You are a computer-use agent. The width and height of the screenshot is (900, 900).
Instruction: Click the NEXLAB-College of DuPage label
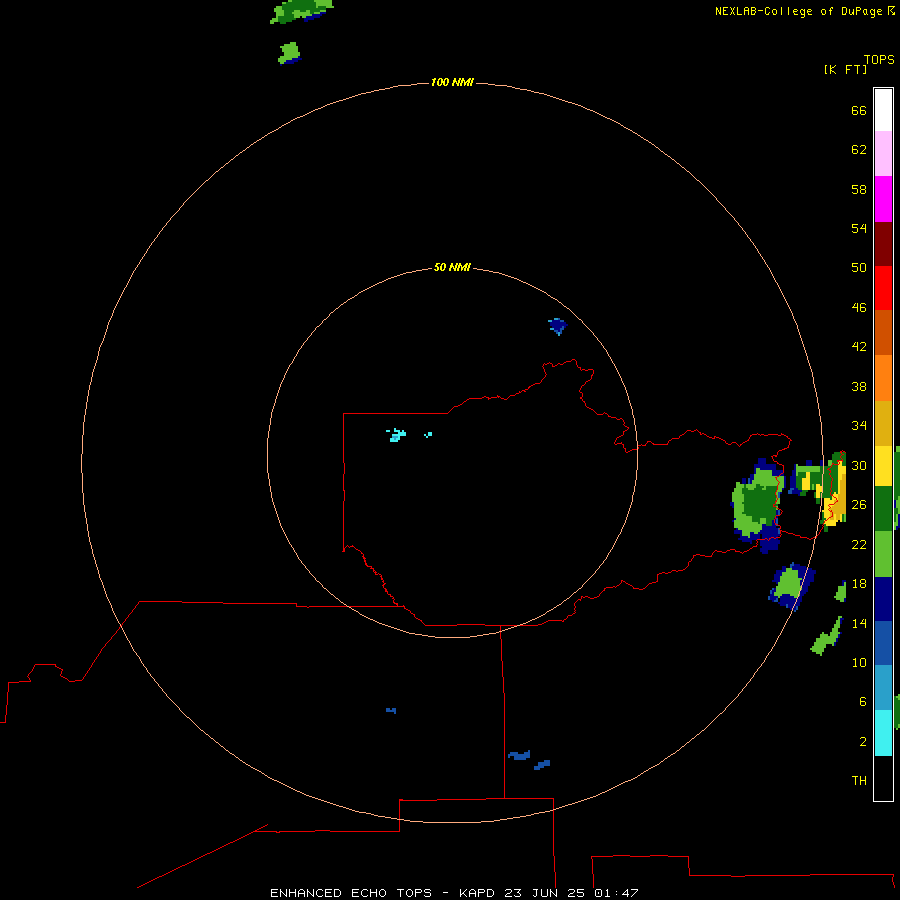click(x=798, y=11)
